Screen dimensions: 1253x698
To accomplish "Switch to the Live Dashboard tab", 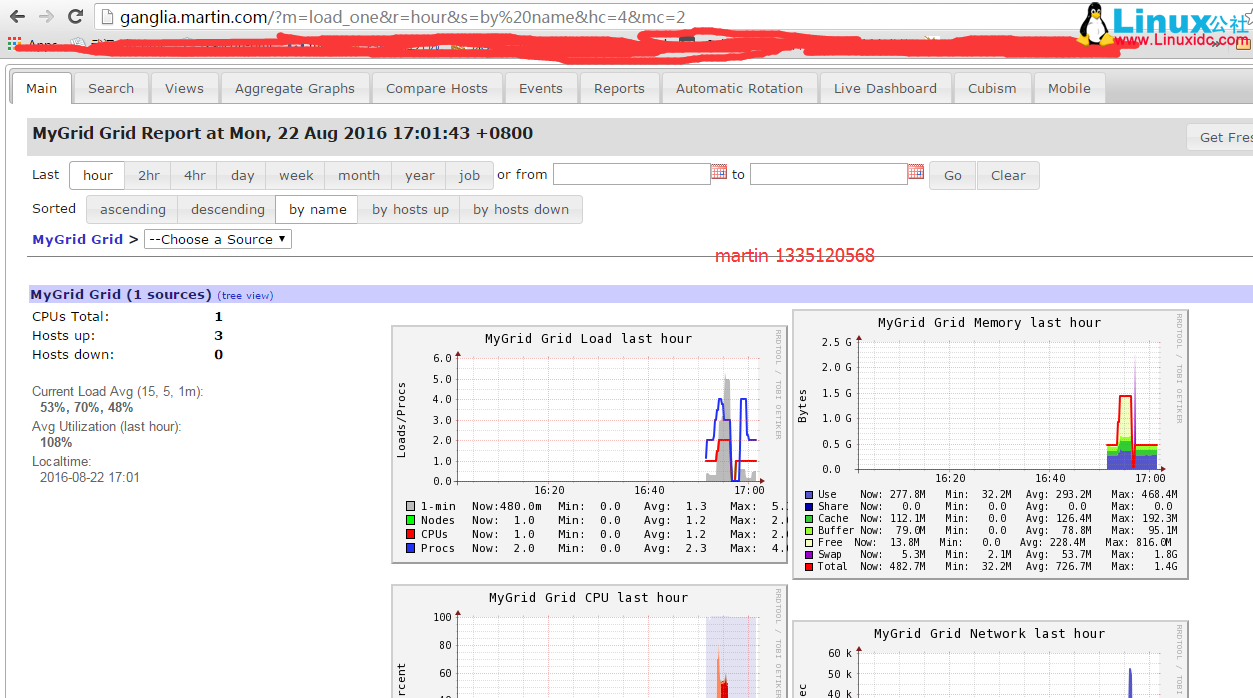I will (x=884, y=89).
